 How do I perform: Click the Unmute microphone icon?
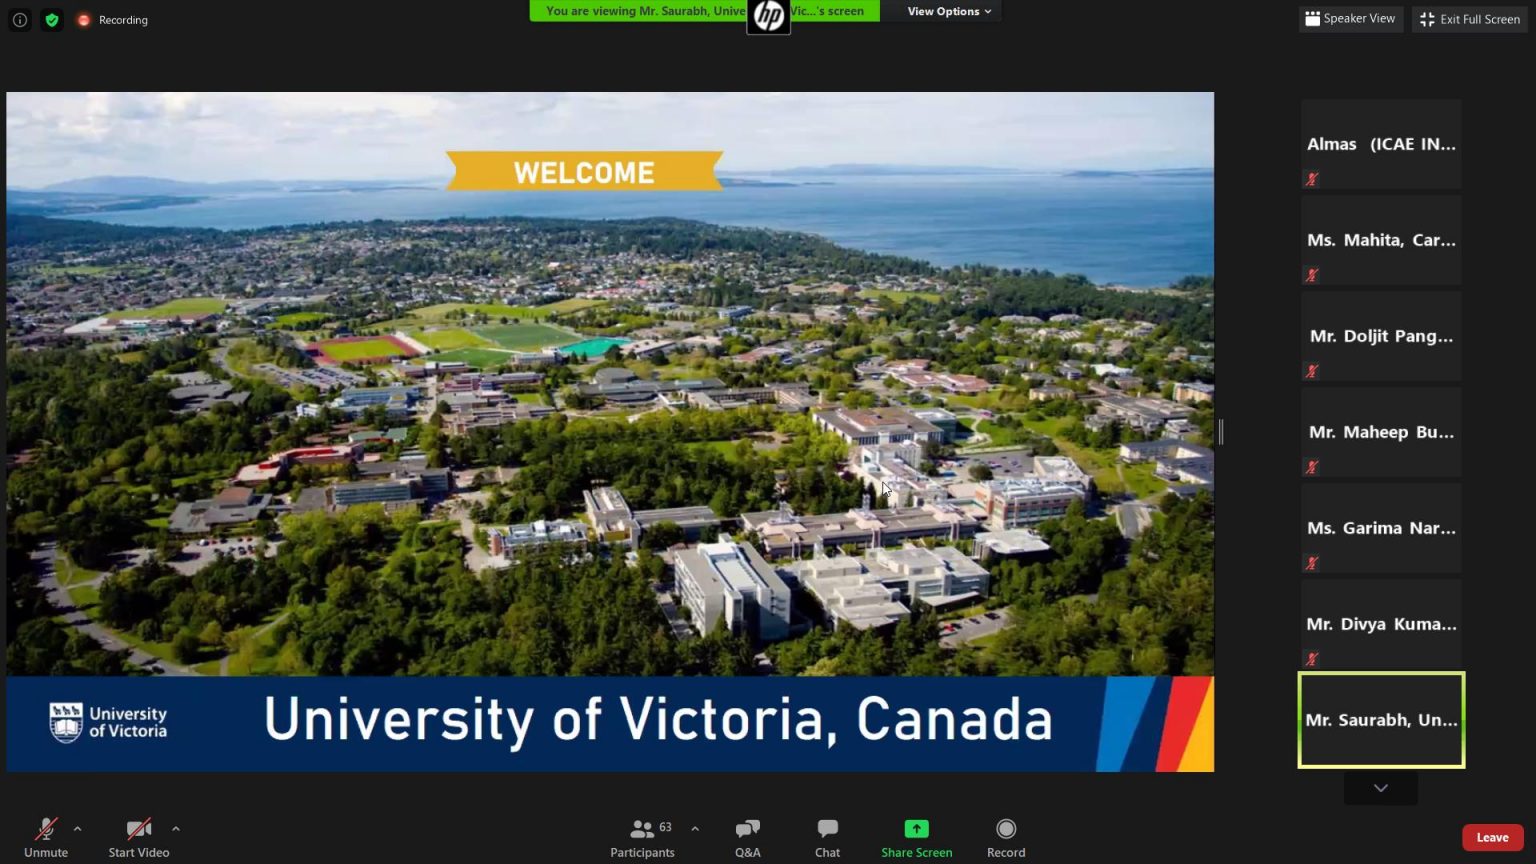46,829
